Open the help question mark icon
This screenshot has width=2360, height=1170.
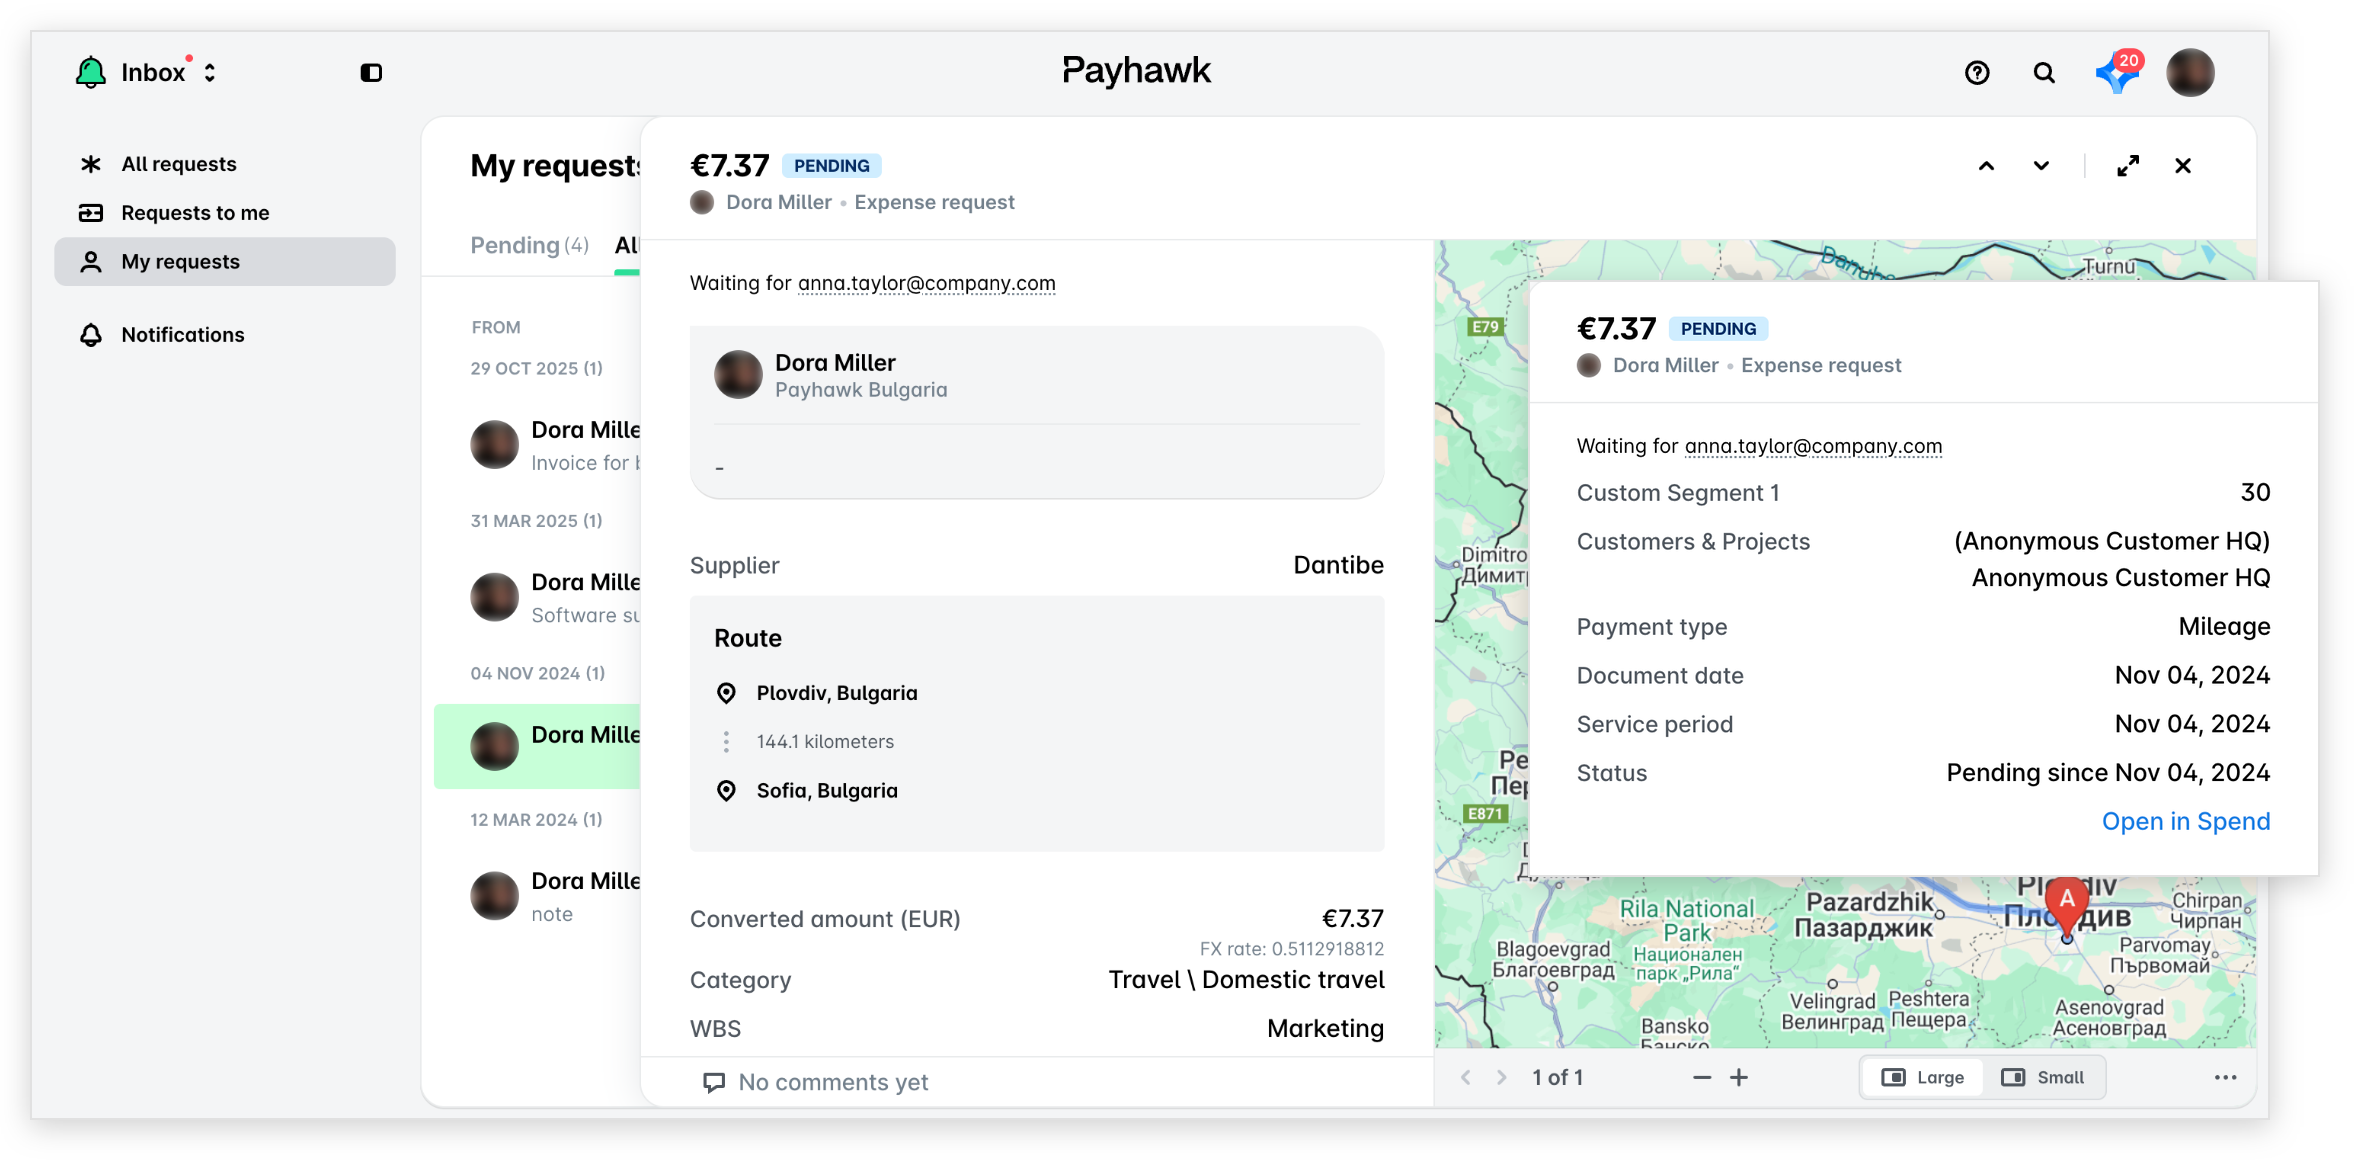tap(1976, 73)
